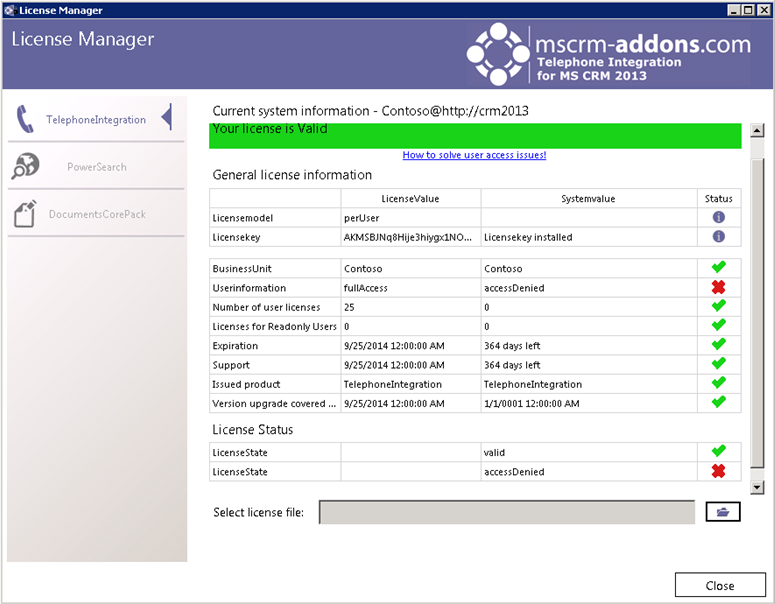This screenshot has width=775, height=604.
Task: Switch to the DocumentsCorePack tab
Action: (x=96, y=214)
